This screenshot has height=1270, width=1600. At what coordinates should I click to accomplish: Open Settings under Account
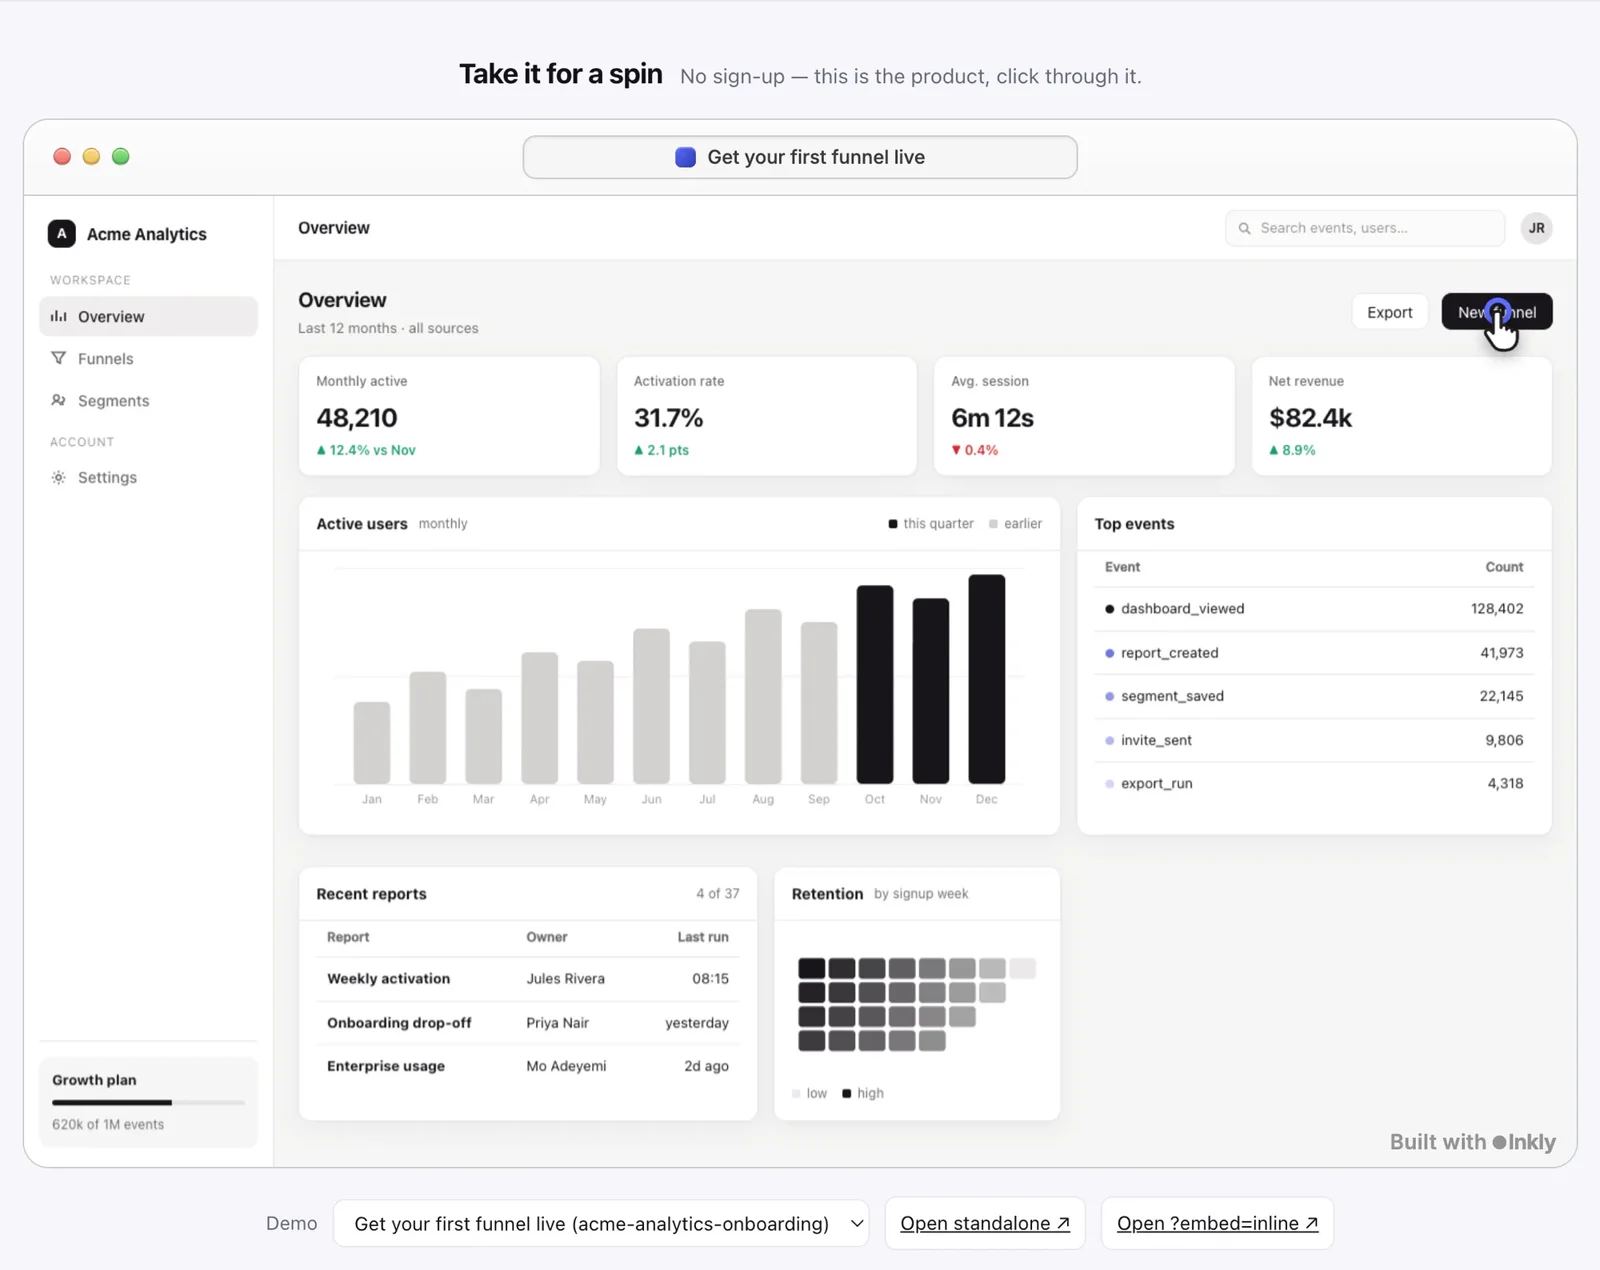148,477
